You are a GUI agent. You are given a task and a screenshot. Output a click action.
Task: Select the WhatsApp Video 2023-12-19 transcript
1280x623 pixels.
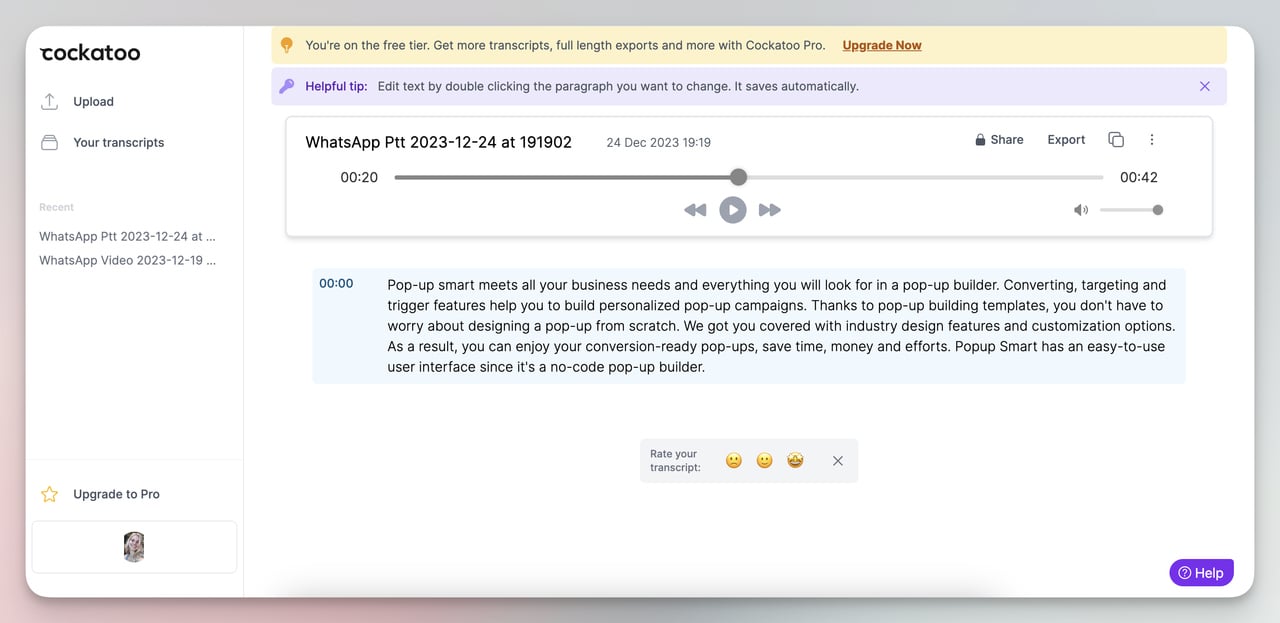pyautogui.click(x=127, y=259)
